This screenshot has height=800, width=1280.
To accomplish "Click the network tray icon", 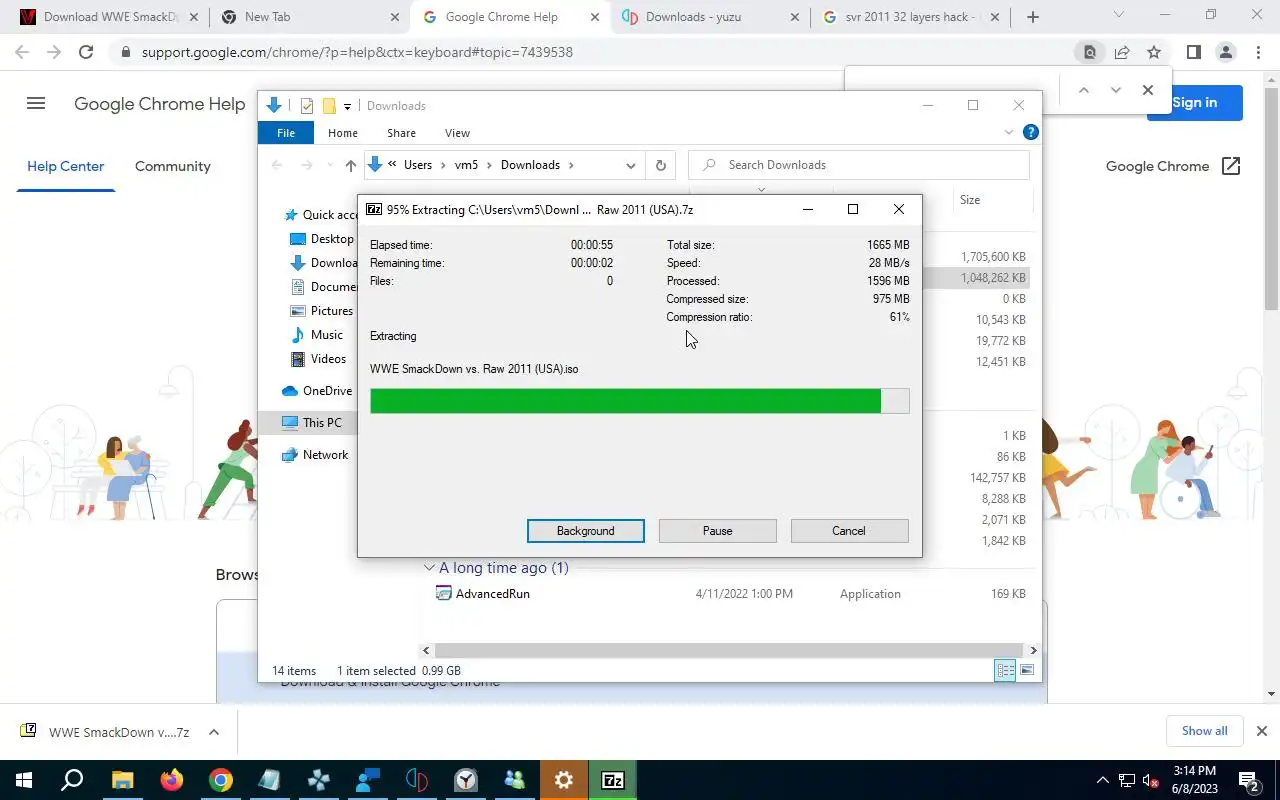I will pos(1127,780).
